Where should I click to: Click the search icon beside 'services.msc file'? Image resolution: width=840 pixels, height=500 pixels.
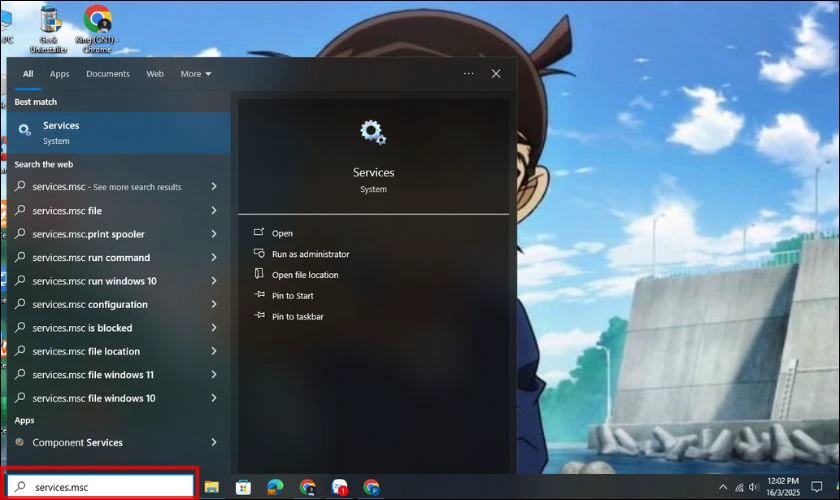pos(20,210)
